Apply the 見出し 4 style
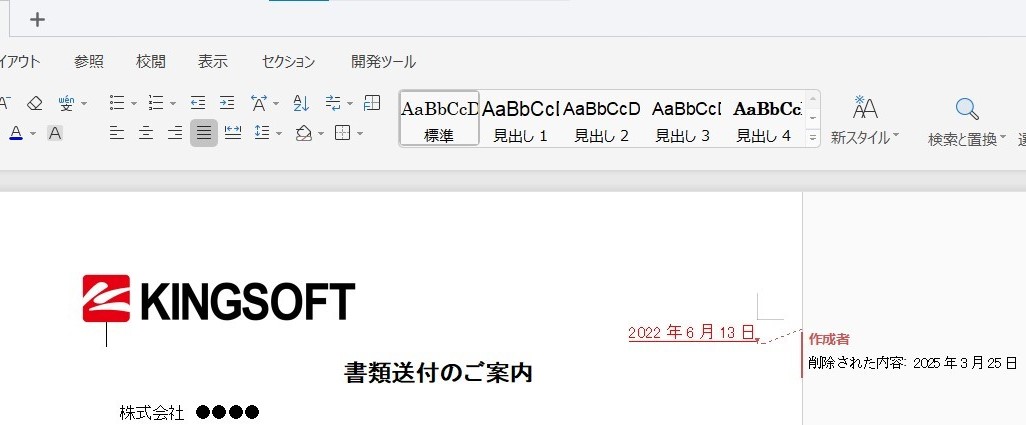 (764, 118)
